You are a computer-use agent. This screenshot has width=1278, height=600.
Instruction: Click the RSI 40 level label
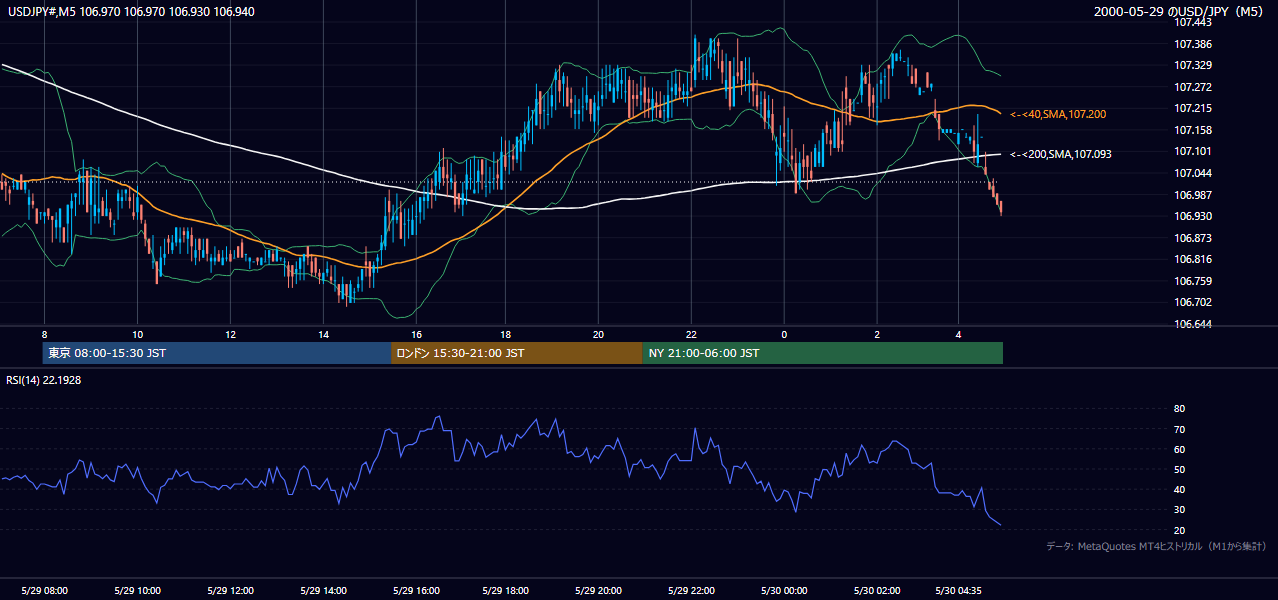[x=1179, y=489]
